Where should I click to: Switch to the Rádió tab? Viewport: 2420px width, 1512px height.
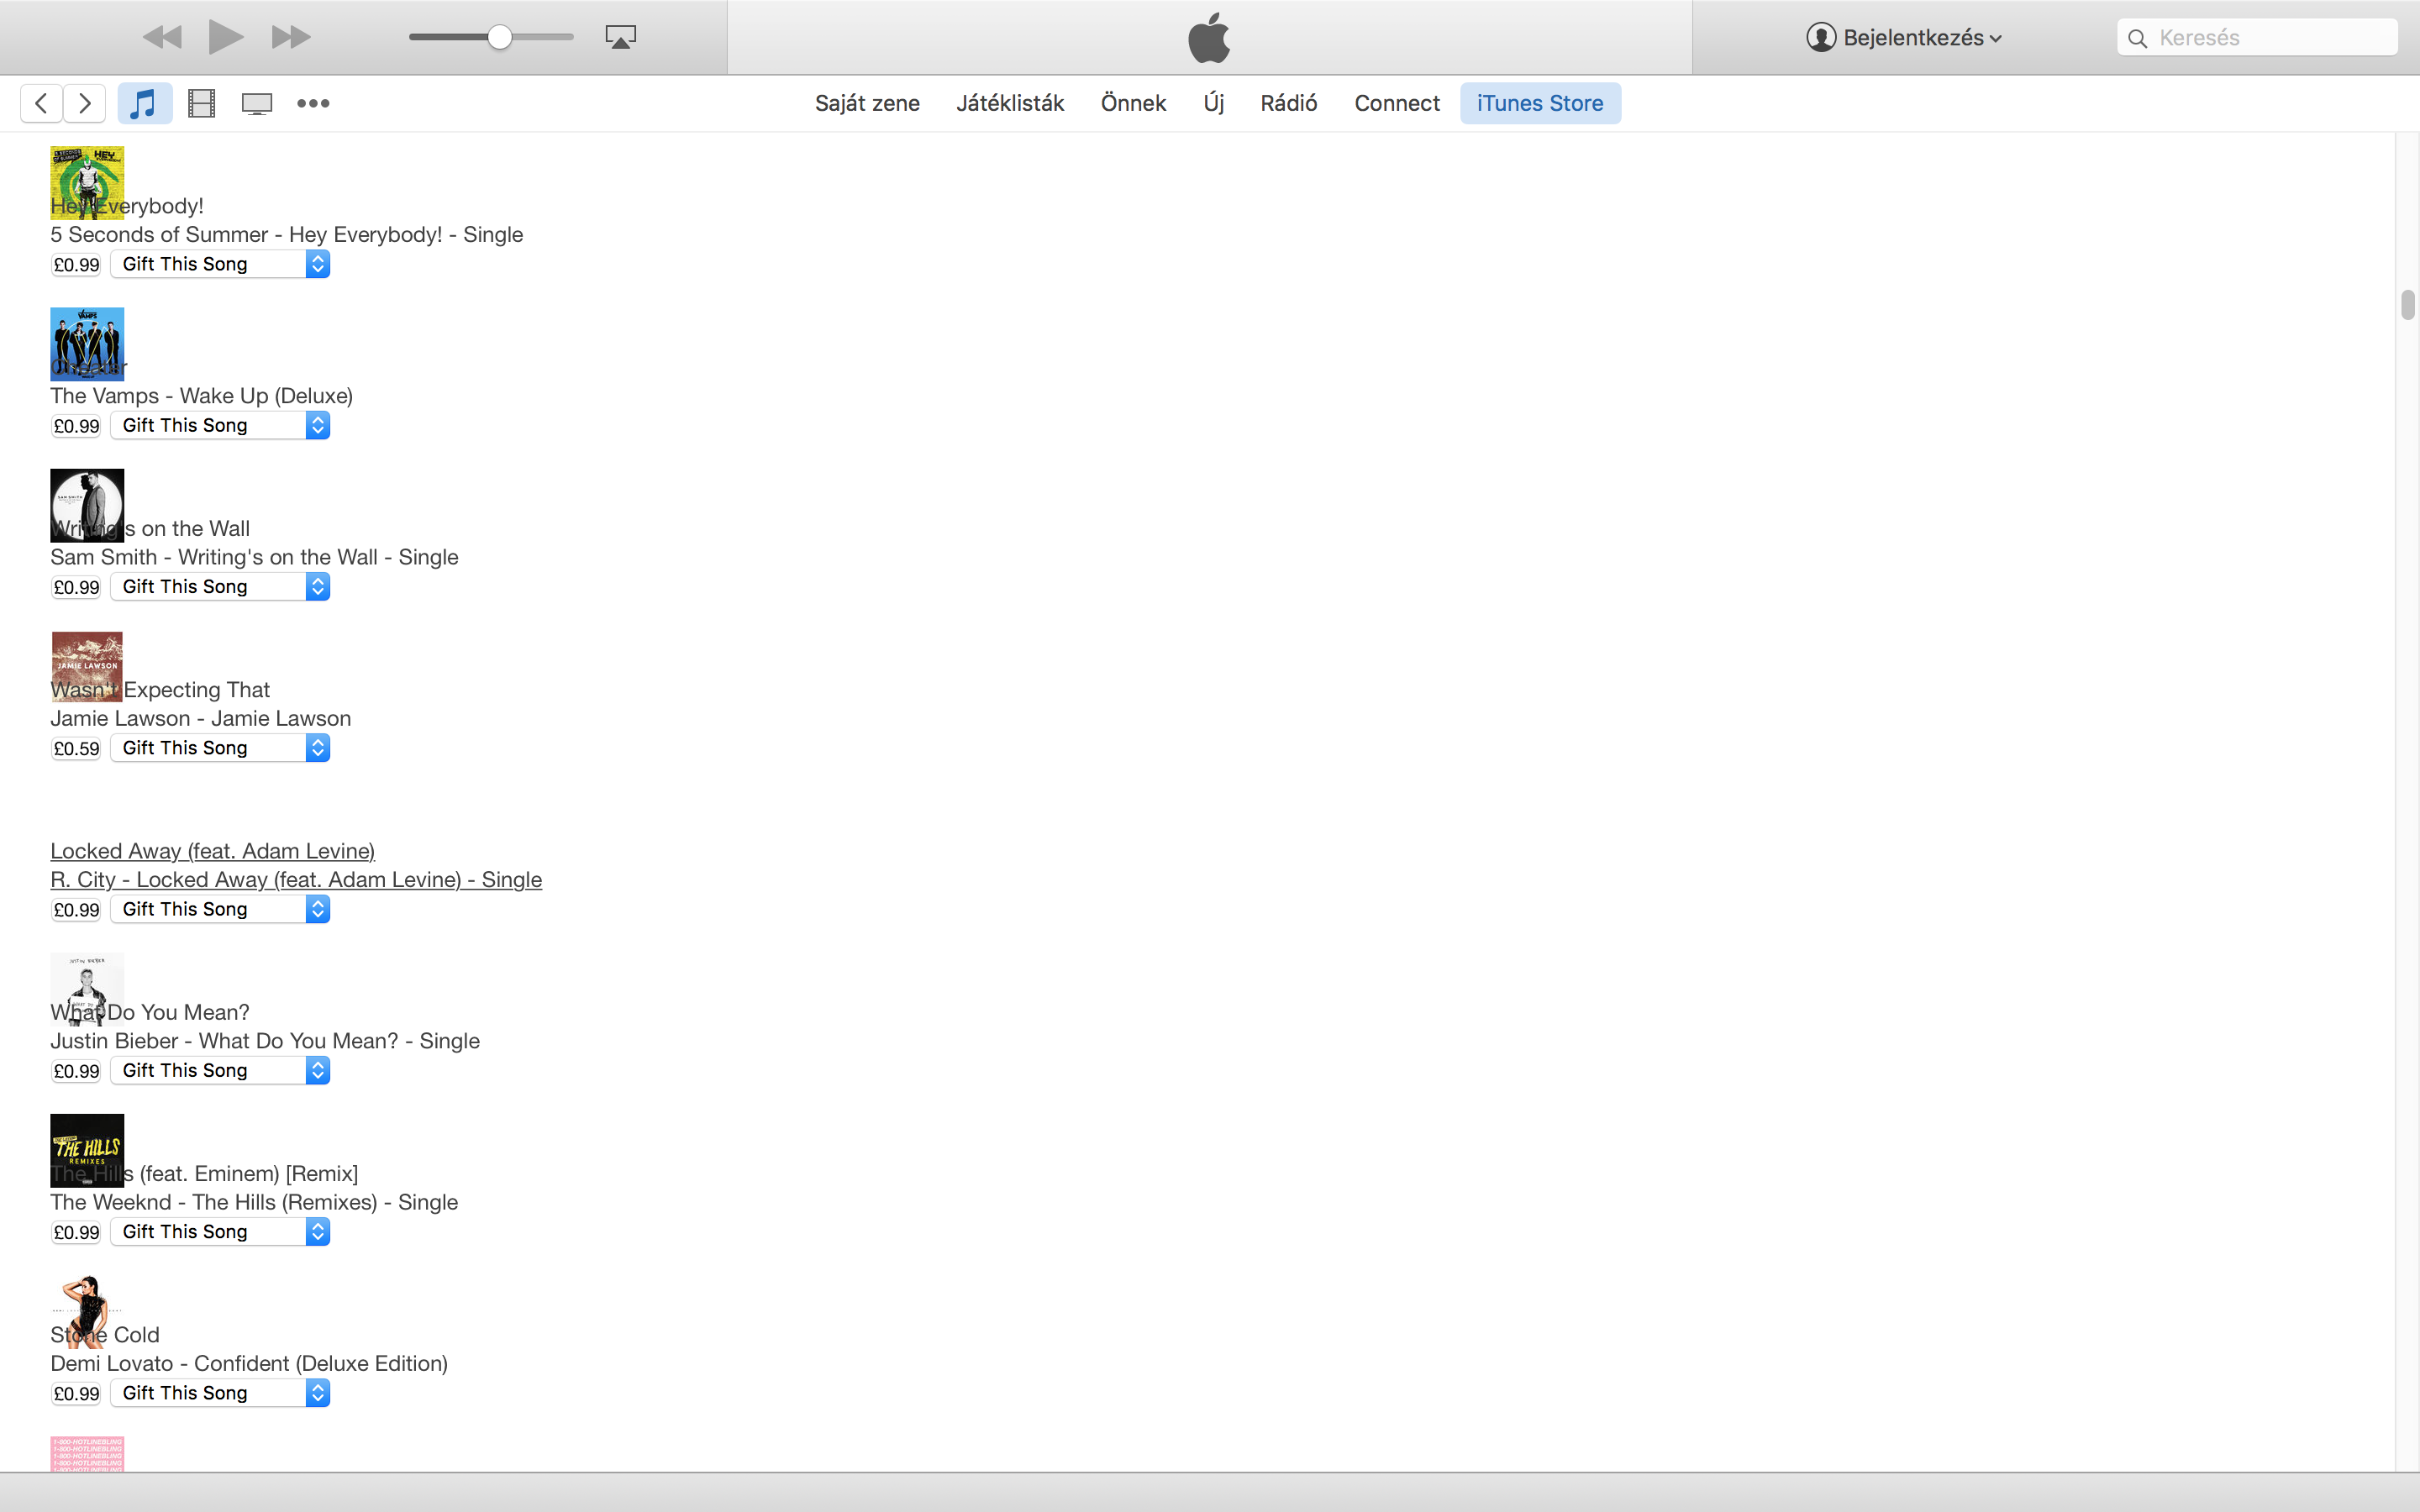(1288, 103)
